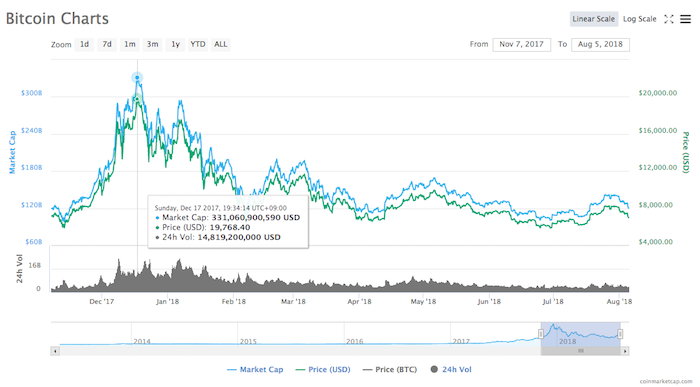700x387 pixels.
Task: Toggle Price (USD) series in legend
Action: click(323, 370)
